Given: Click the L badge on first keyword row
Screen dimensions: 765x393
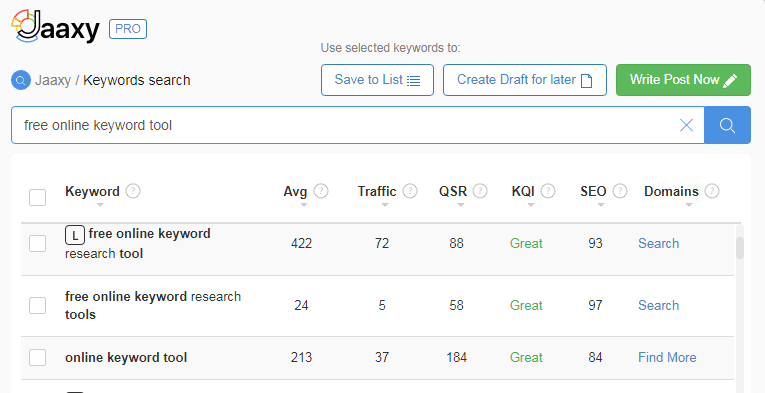Looking at the screenshot, I should click(75, 236).
